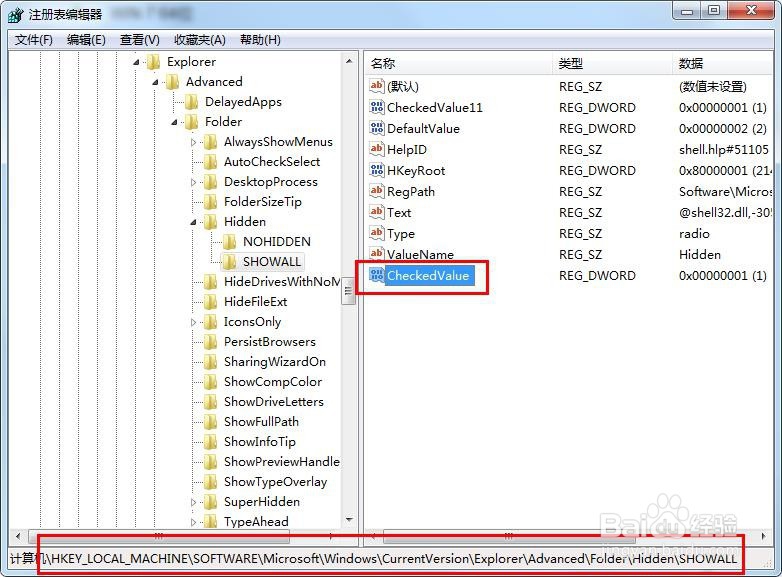Click the SuperHidden folder icon
Image resolution: width=782 pixels, height=577 pixels.
pos(210,502)
